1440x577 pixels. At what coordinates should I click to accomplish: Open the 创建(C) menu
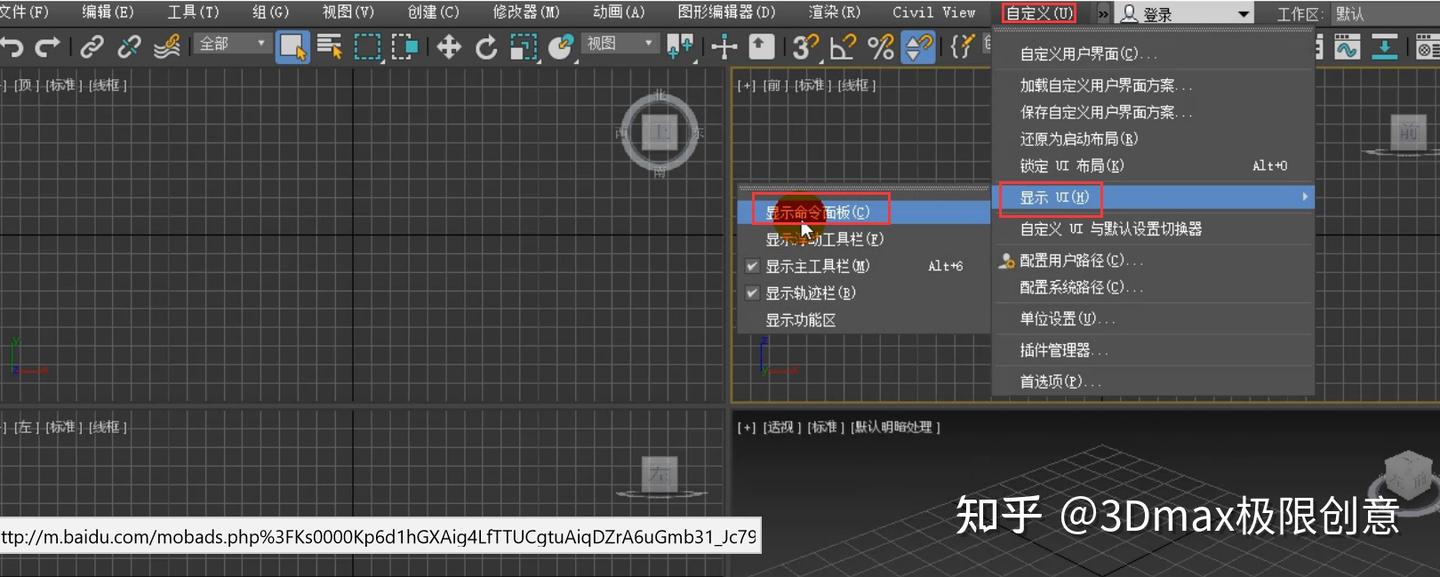click(433, 13)
